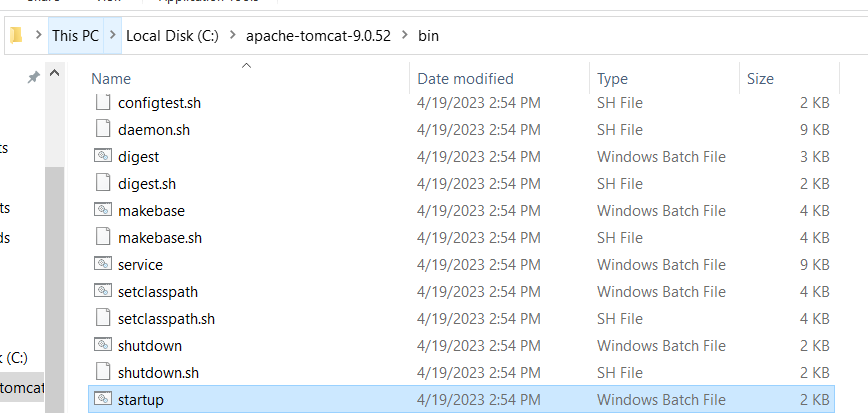Go to This PC breadcrumb

pyautogui.click(x=75, y=35)
